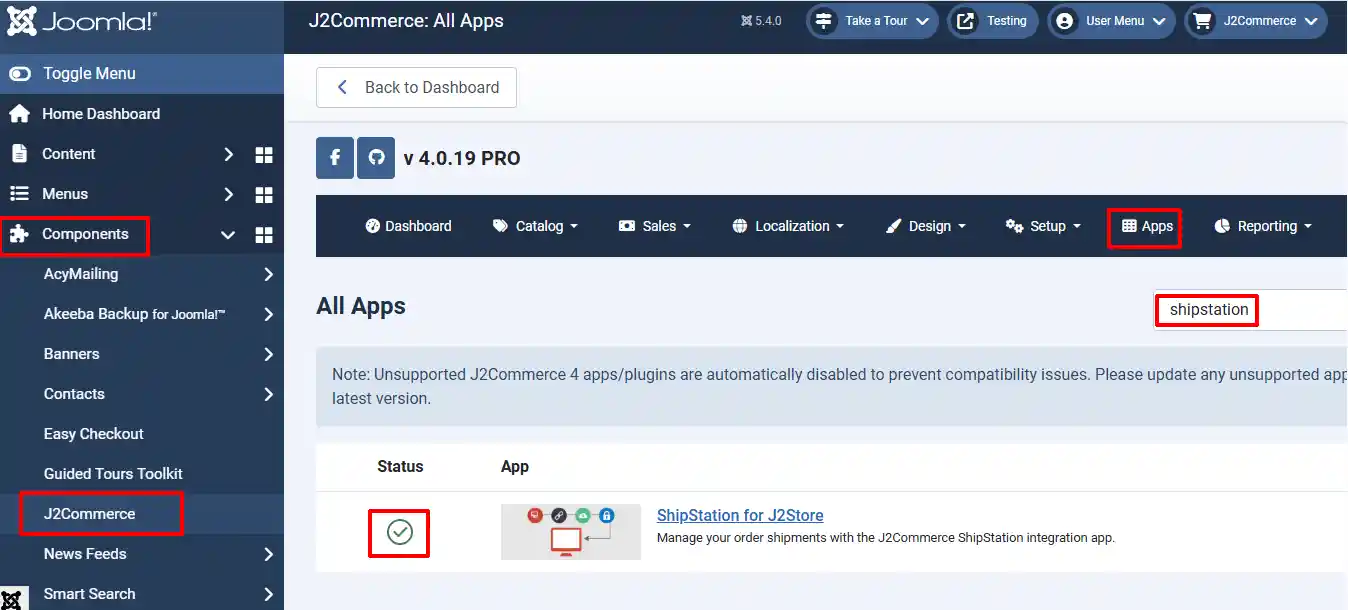
Task: Click the App column header
Action: click(x=515, y=467)
